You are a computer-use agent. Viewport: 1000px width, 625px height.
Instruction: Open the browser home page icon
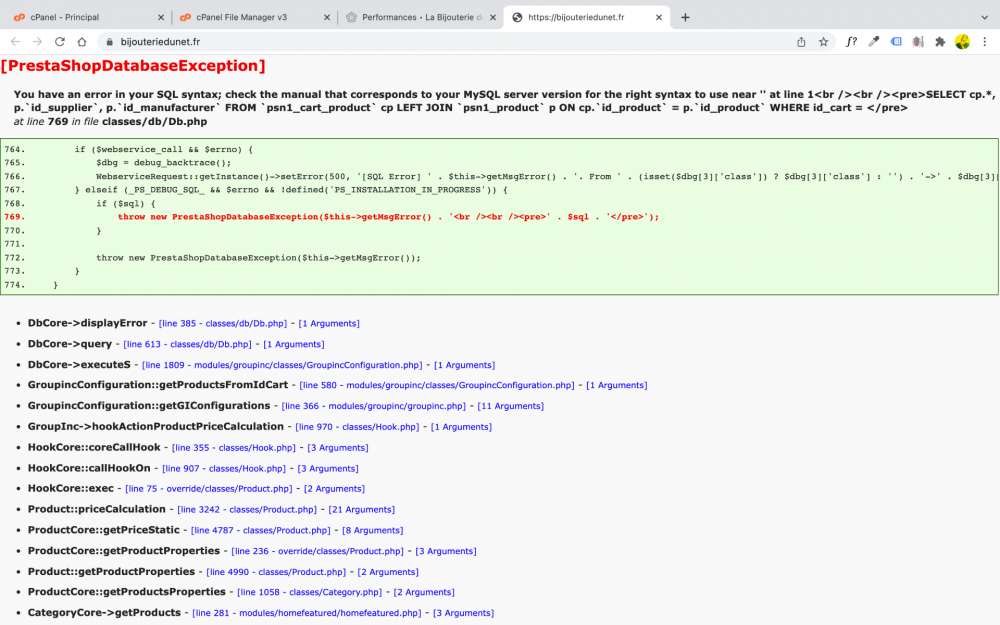point(82,41)
